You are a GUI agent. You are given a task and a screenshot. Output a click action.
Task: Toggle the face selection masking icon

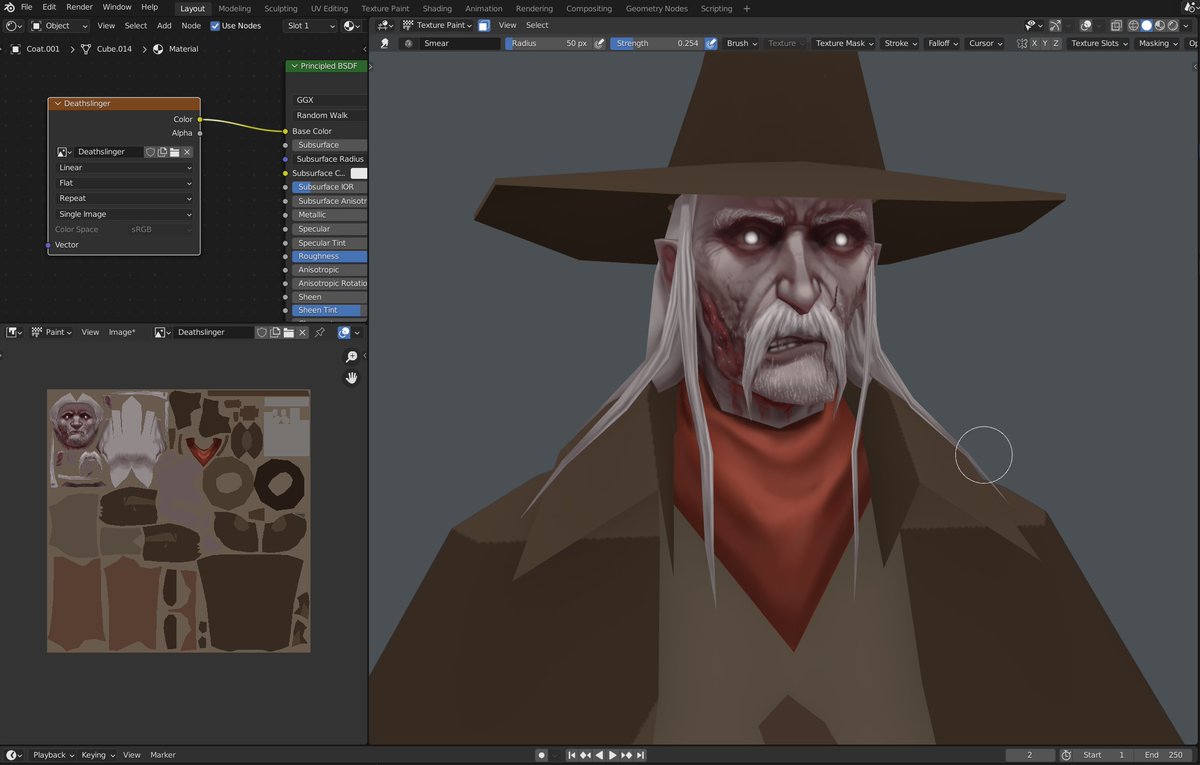[484, 25]
